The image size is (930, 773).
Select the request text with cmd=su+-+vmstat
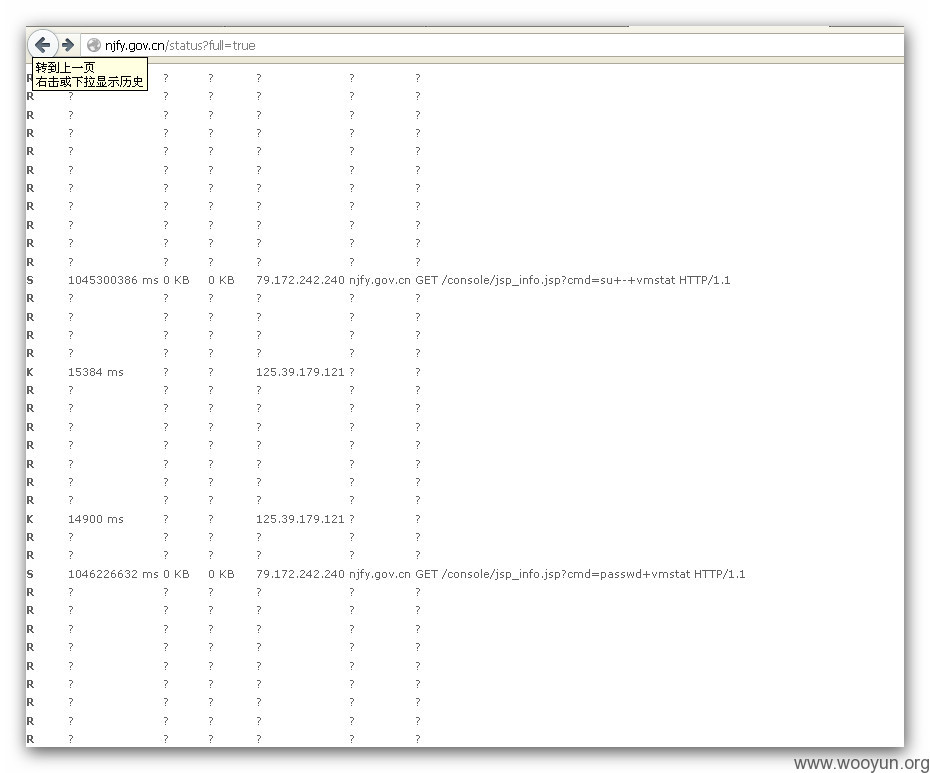coord(572,280)
